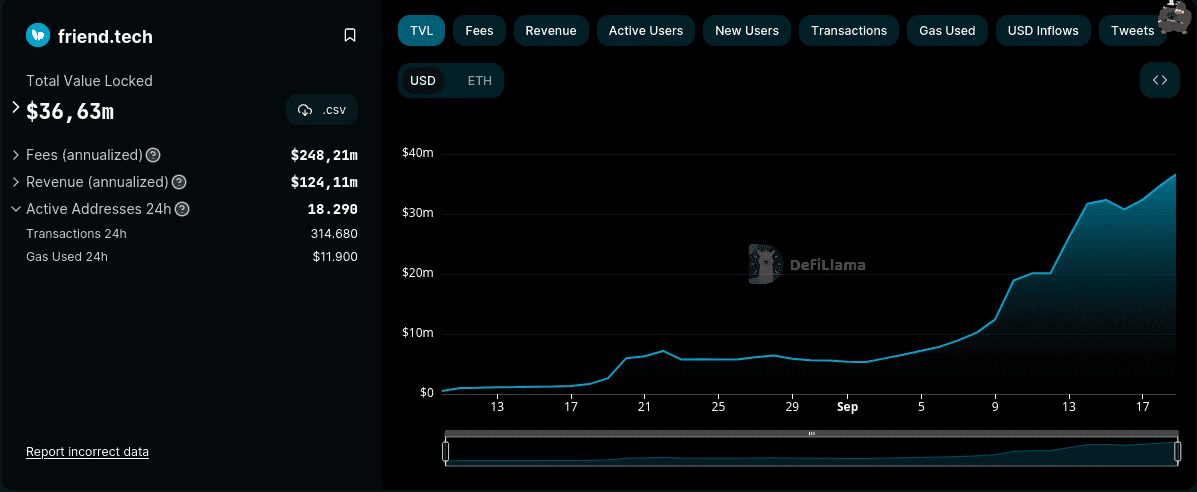Click the 18.290 active addresses value
Screen dimensions: 1197x492
point(333,209)
